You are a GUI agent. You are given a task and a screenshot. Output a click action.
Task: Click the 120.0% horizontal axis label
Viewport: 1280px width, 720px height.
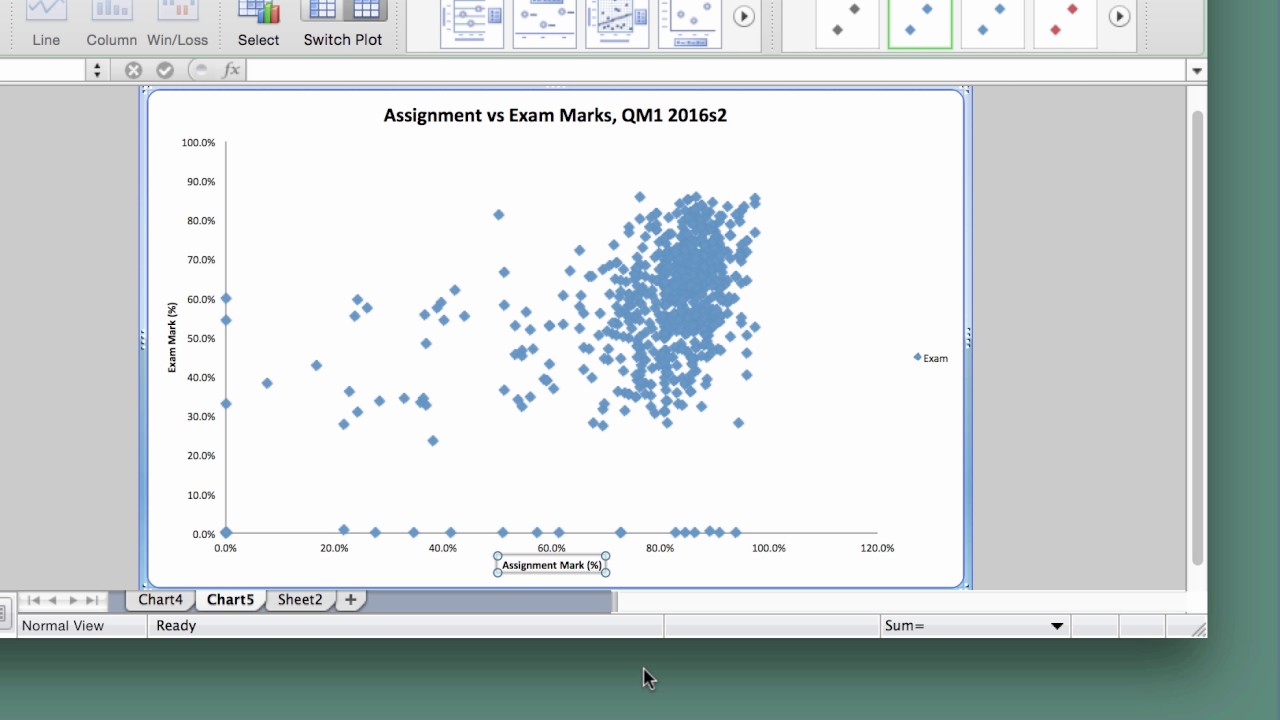(877, 548)
